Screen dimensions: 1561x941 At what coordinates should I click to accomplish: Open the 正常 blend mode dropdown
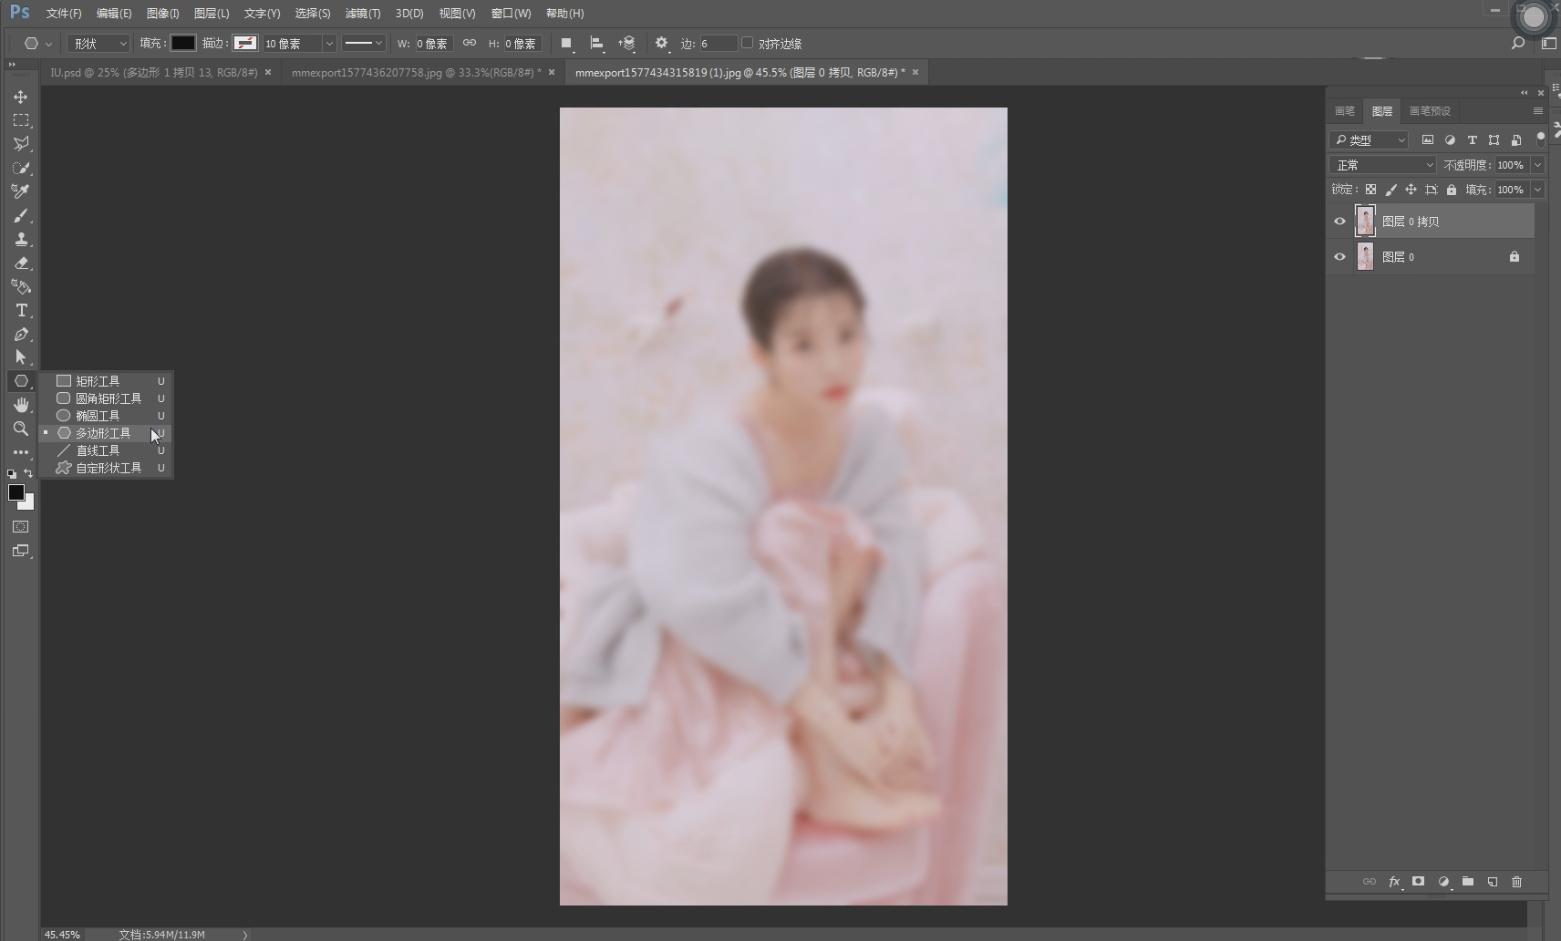(1382, 165)
